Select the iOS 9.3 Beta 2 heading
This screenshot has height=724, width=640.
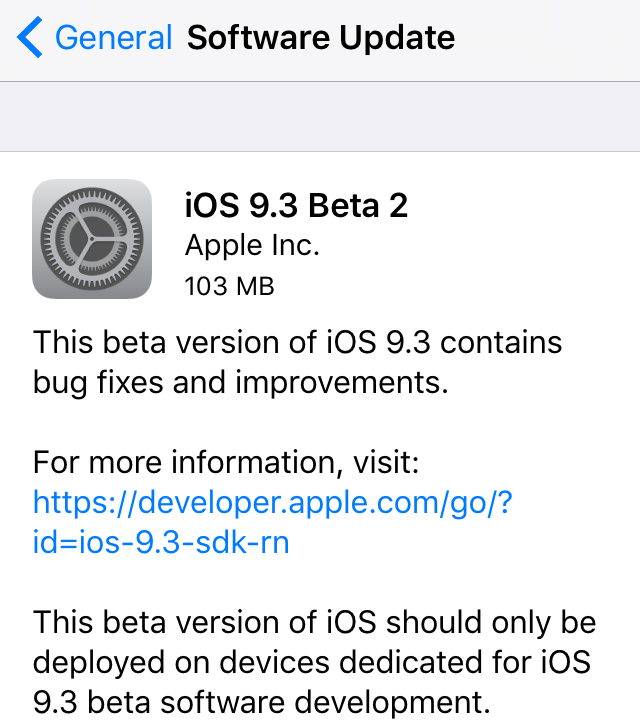[296, 205]
